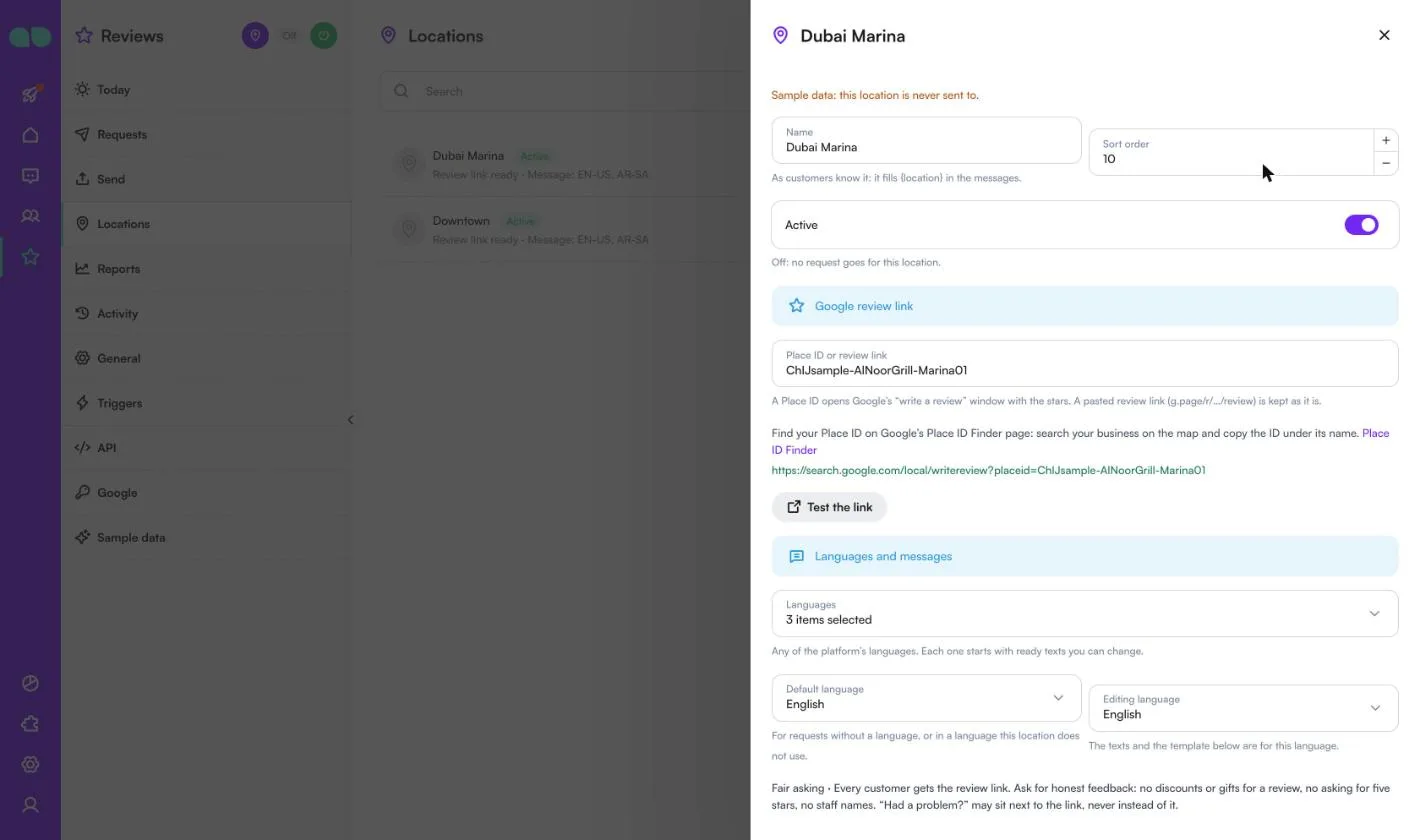Click the green power button in Reviews header
This screenshot has width=1420, height=840.
[323, 36]
